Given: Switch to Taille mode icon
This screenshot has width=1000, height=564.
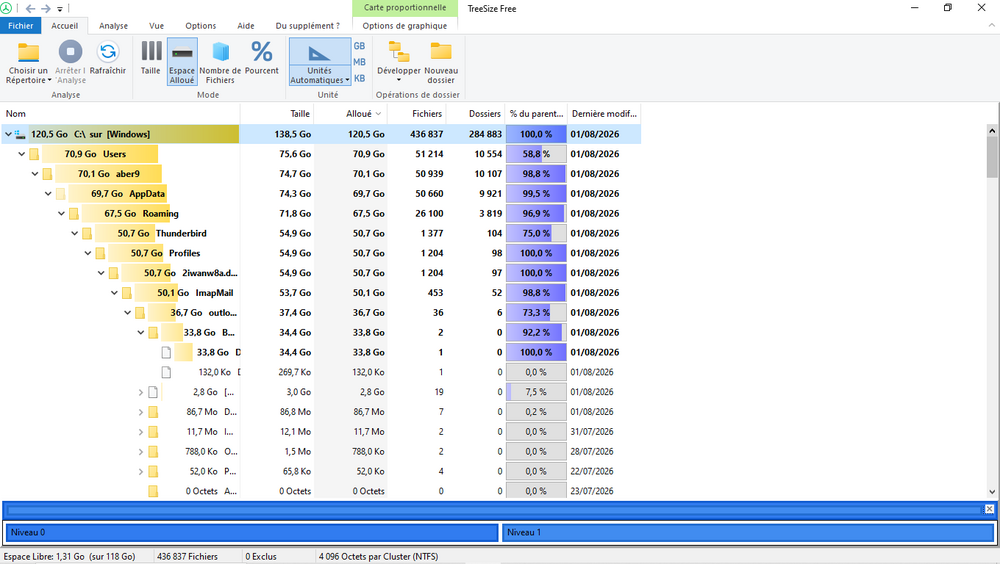Looking at the screenshot, I should pyautogui.click(x=151, y=52).
